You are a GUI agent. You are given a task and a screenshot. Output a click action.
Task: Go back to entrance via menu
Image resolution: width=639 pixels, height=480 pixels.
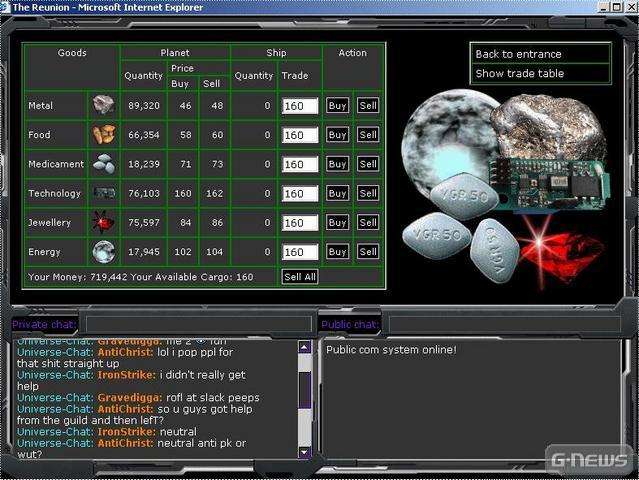540,54
